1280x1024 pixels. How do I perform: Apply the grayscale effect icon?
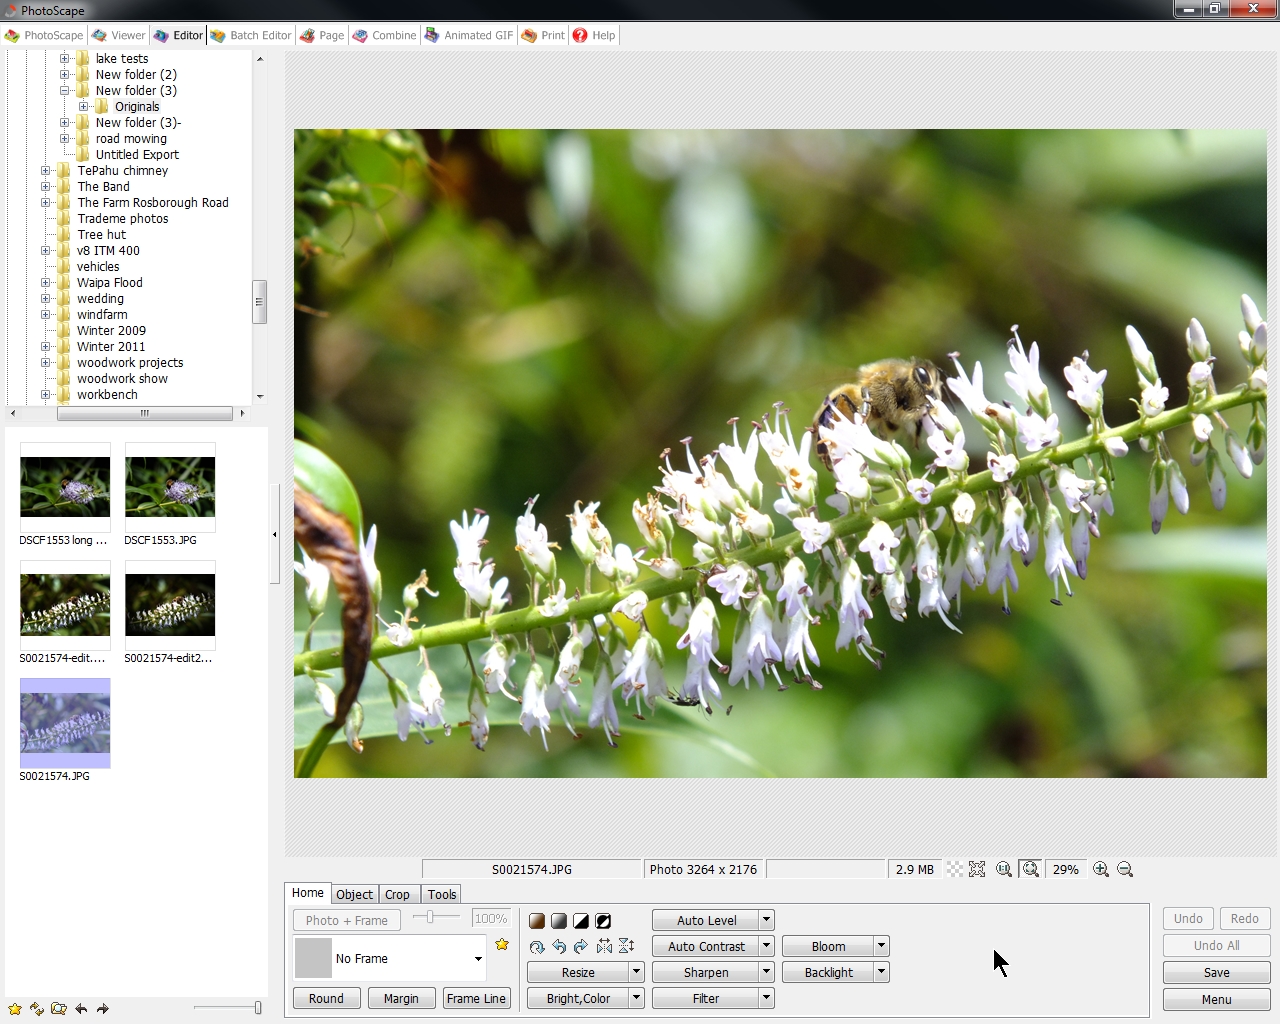click(x=558, y=920)
